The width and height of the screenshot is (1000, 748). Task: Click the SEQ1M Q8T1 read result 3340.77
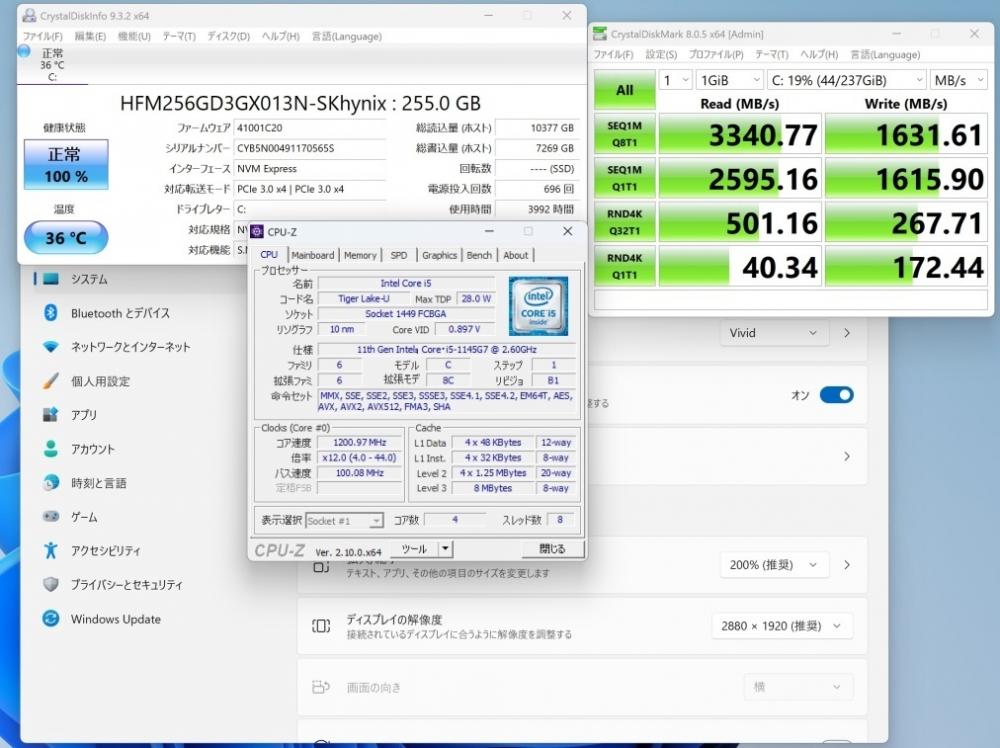(740, 135)
